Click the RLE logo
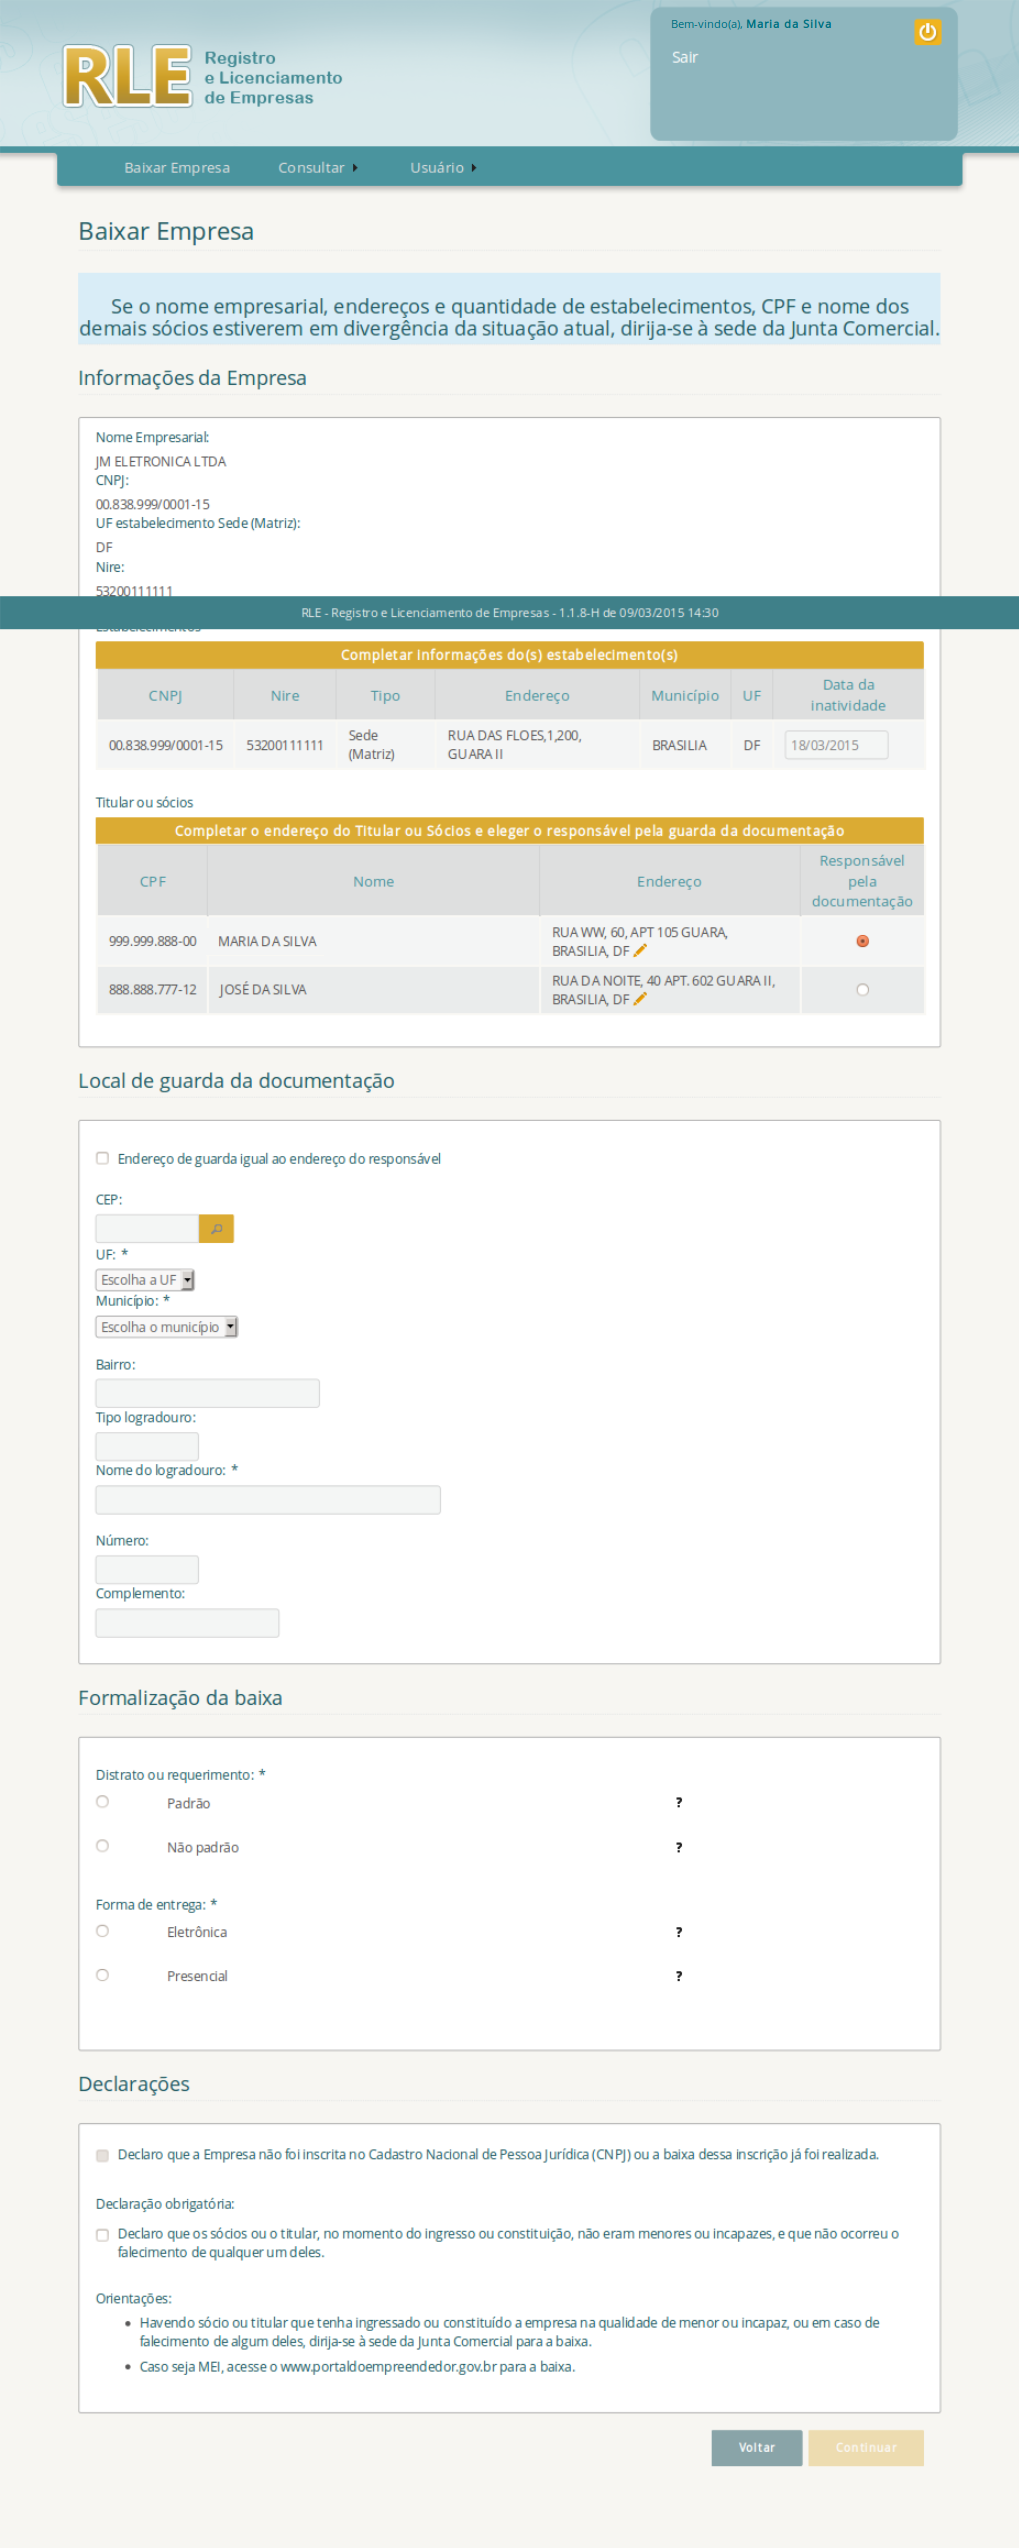The image size is (1019, 2548). [127, 76]
